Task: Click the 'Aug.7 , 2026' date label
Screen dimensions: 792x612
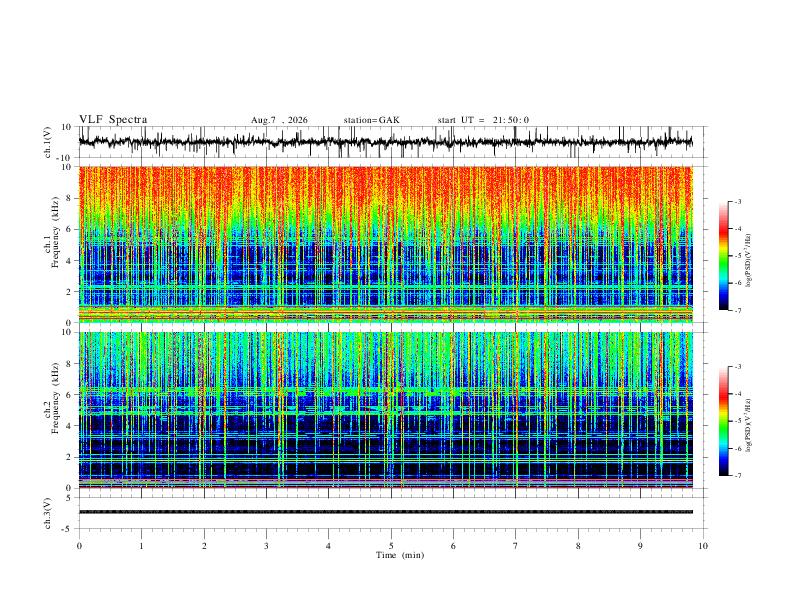Action: (x=279, y=120)
